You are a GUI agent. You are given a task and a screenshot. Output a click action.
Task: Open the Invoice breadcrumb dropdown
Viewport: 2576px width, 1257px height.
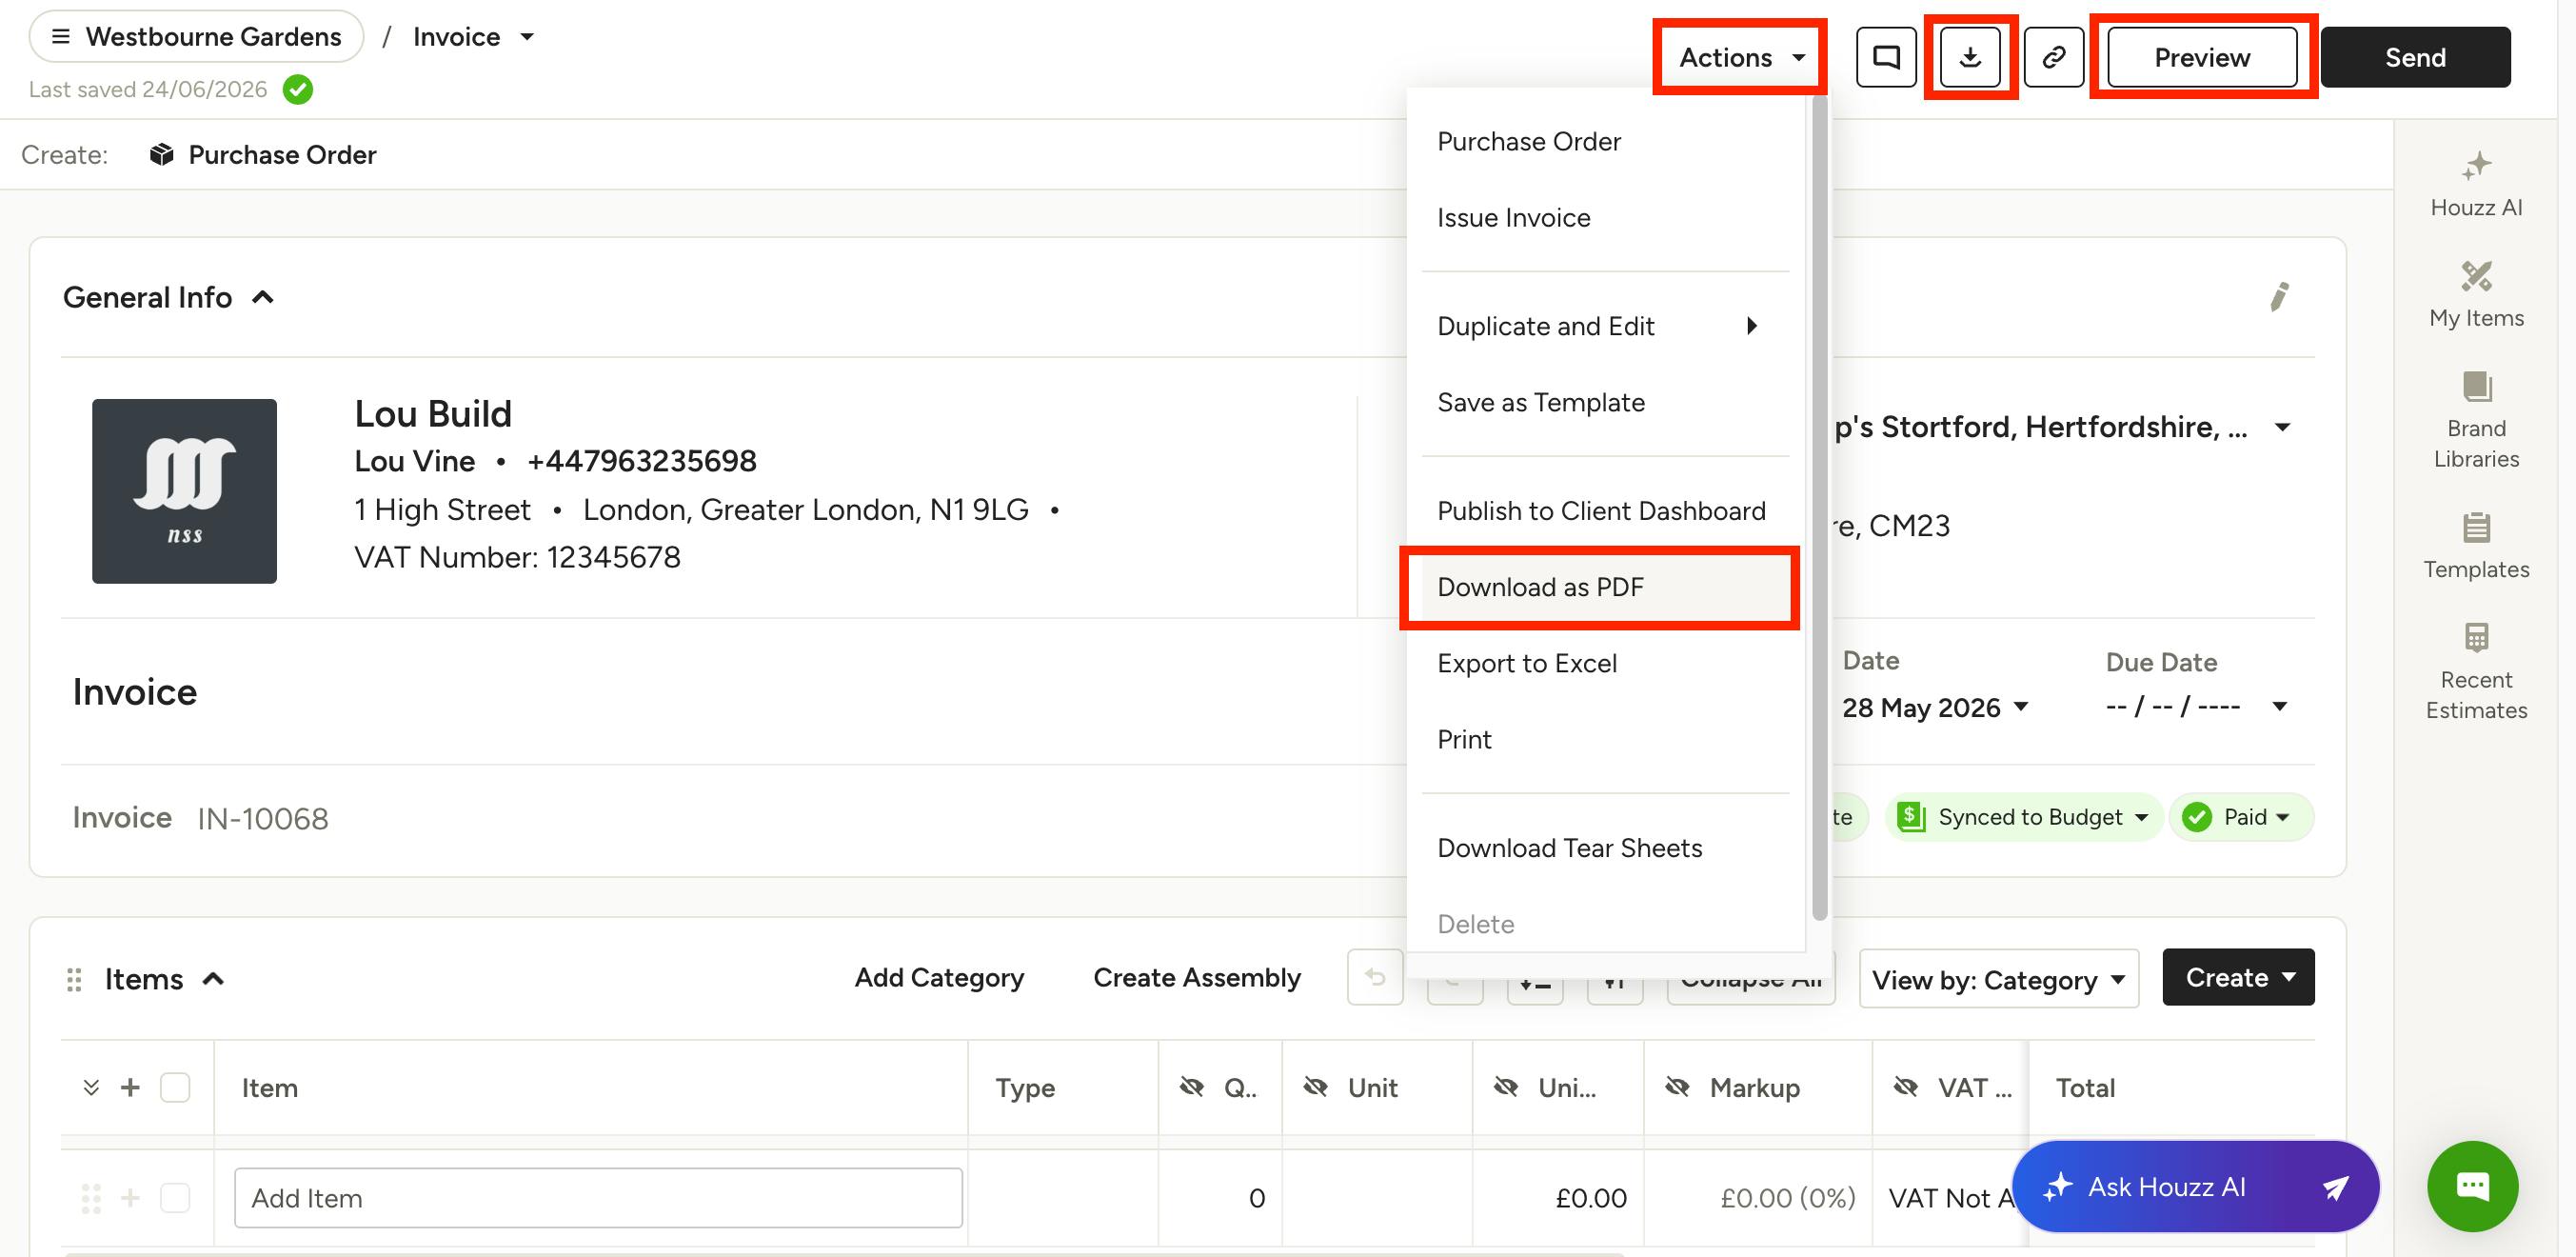pos(473,37)
